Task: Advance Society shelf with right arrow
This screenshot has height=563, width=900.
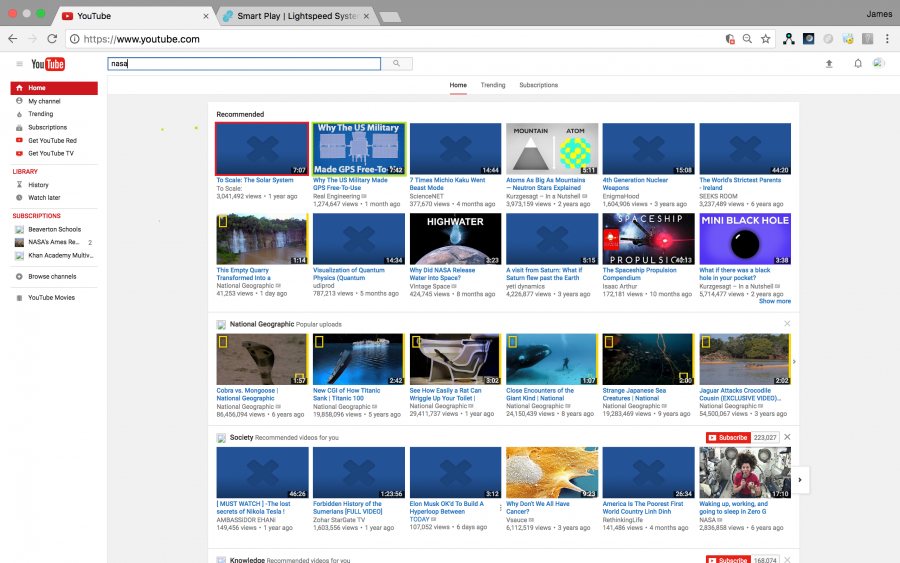Action: (x=800, y=480)
